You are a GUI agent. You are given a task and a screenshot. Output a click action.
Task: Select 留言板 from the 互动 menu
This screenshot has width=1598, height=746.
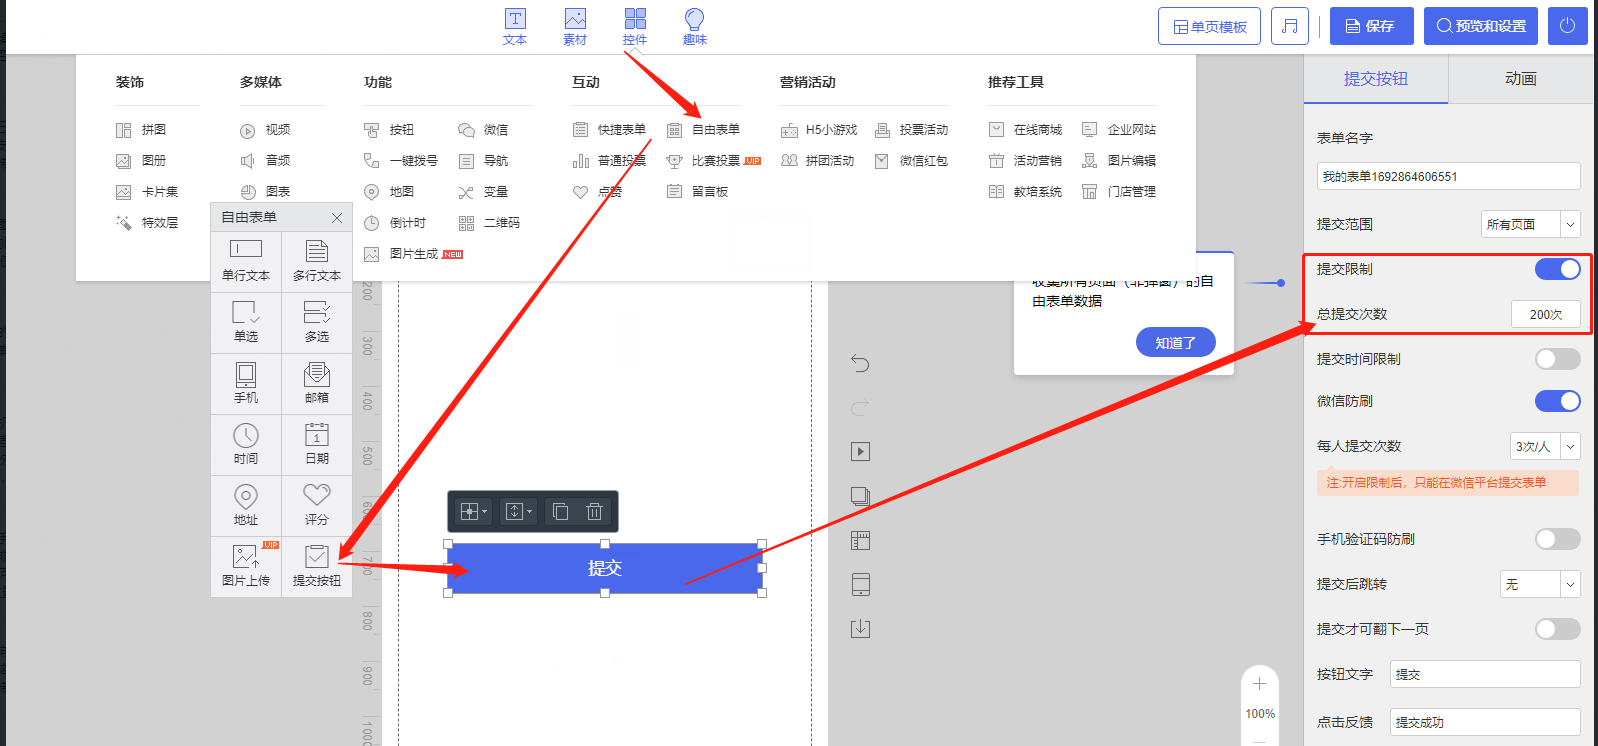coord(698,192)
